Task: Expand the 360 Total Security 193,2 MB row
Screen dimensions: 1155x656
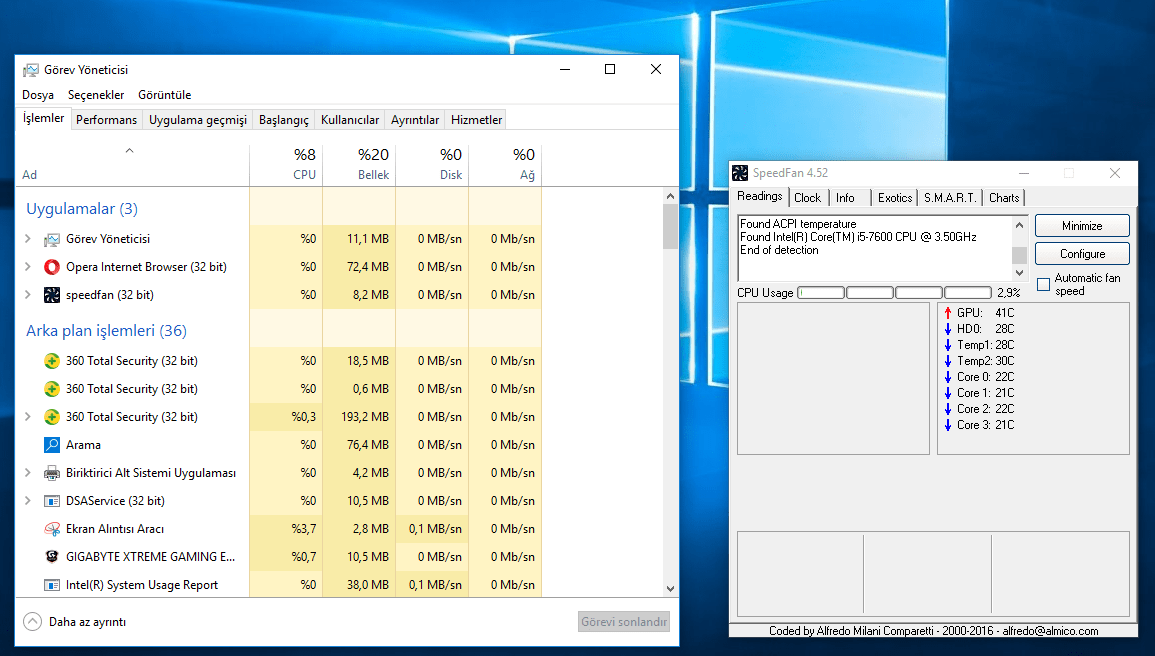Action: pyautogui.click(x=27, y=417)
